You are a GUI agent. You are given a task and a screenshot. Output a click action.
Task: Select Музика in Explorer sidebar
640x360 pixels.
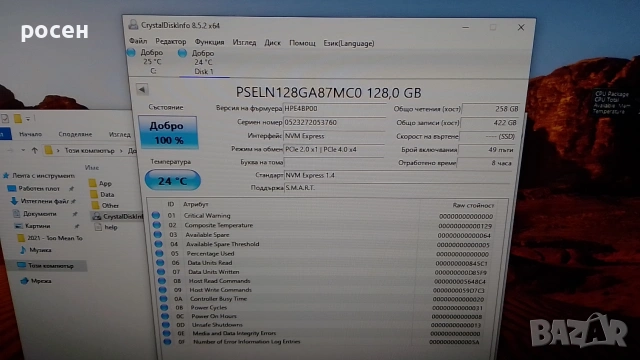coord(40,250)
